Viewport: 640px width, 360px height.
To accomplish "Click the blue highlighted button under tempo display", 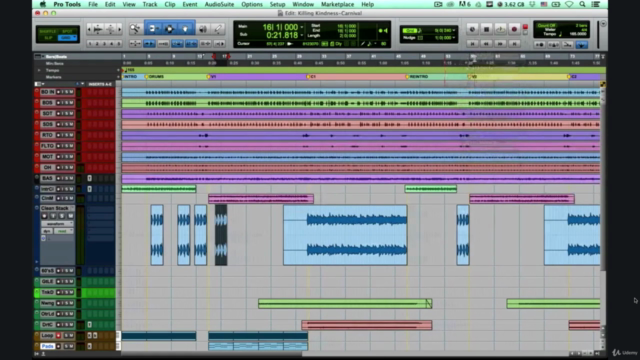I will pos(582,44).
